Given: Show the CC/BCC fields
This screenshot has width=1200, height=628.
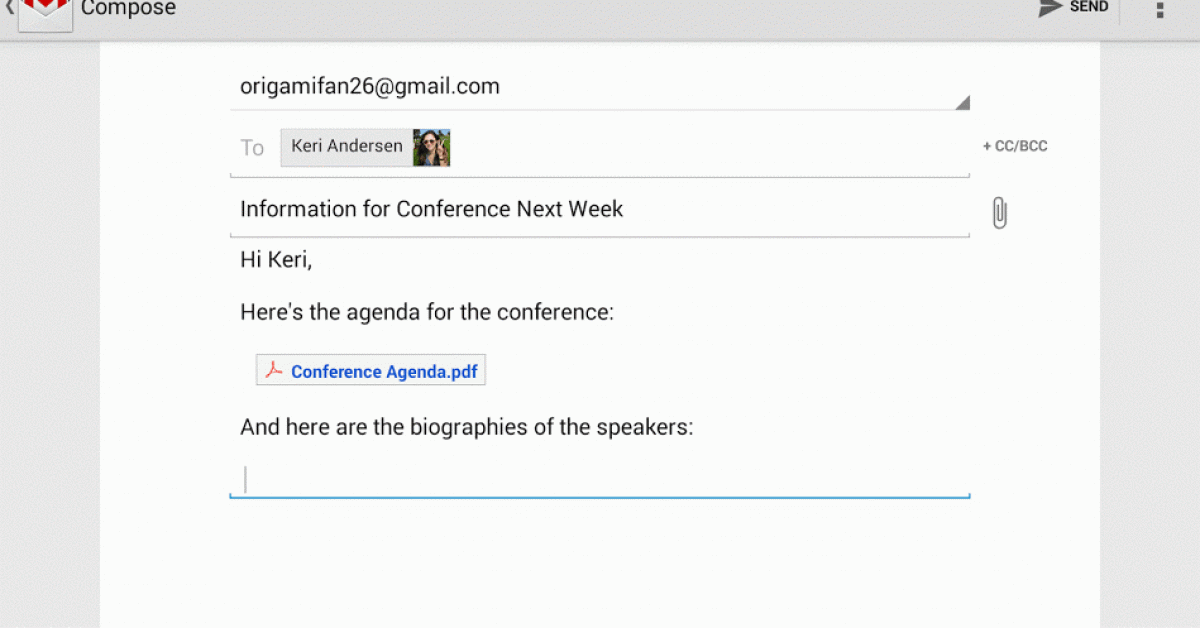Looking at the screenshot, I should pos(1015,146).
